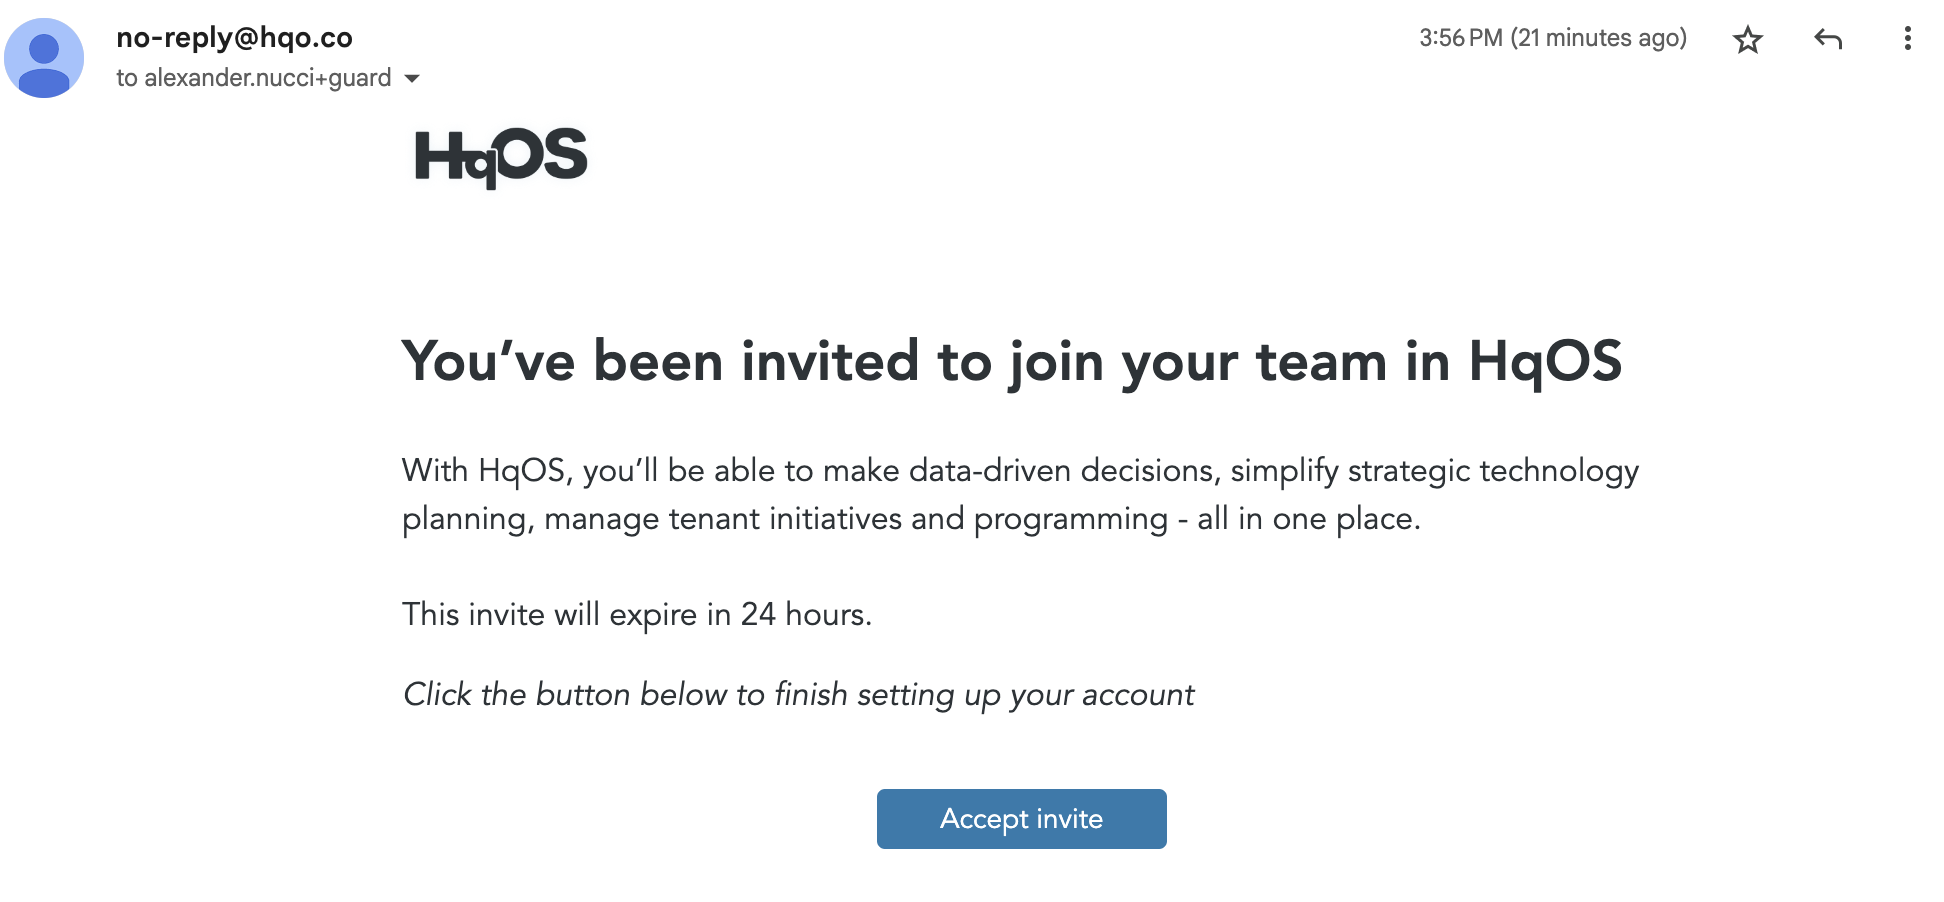Click the italic "Click the button below" text

point(798,694)
